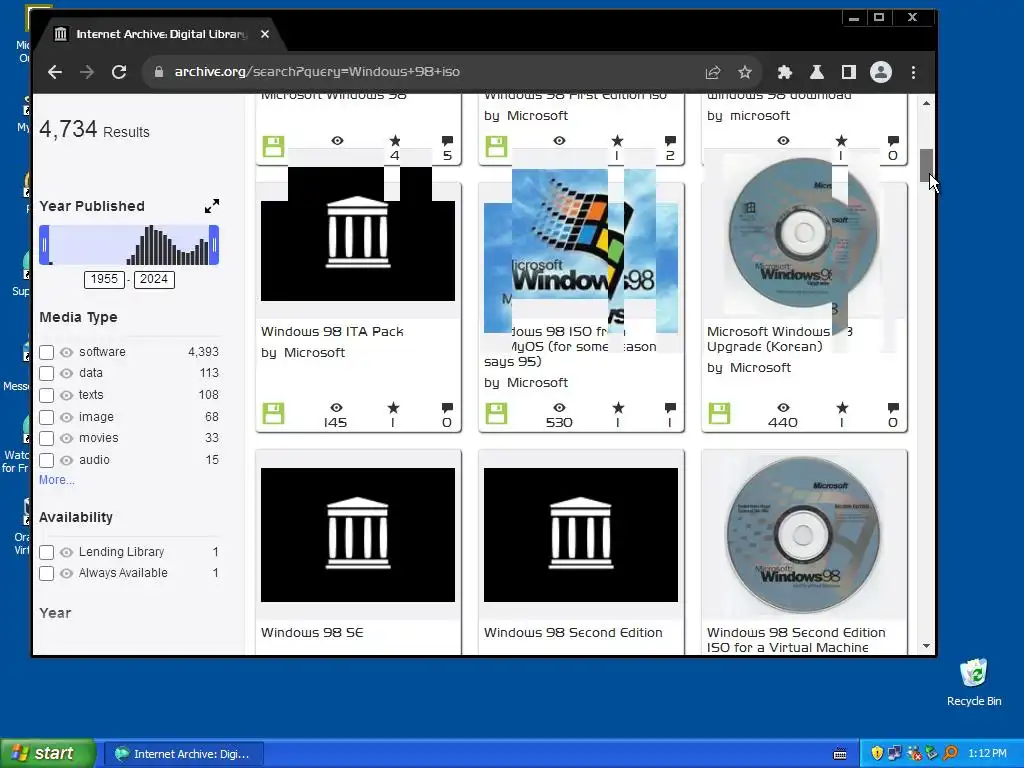1024x768 pixels.
Task: Click the site lock icon in address bar
Action: click(159, 72)
